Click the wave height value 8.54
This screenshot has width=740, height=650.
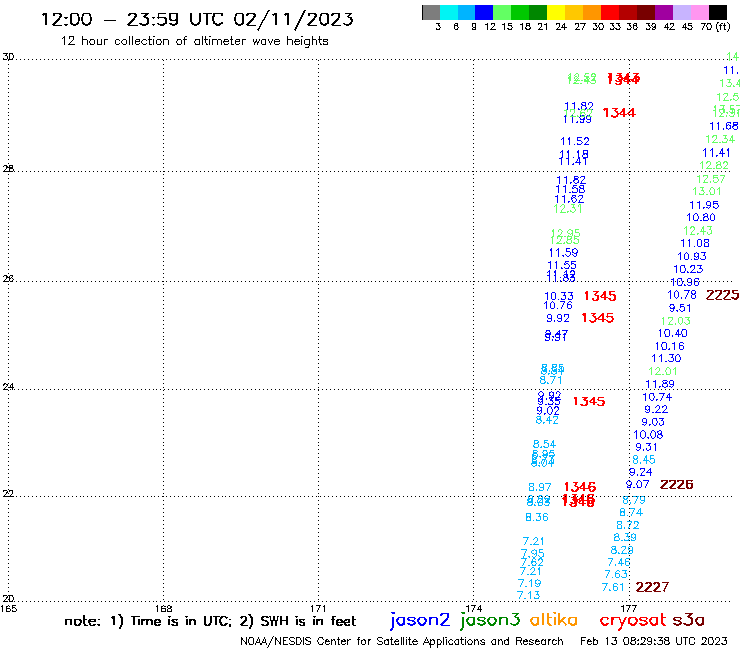pyautogui.click(x=544, y=444)
